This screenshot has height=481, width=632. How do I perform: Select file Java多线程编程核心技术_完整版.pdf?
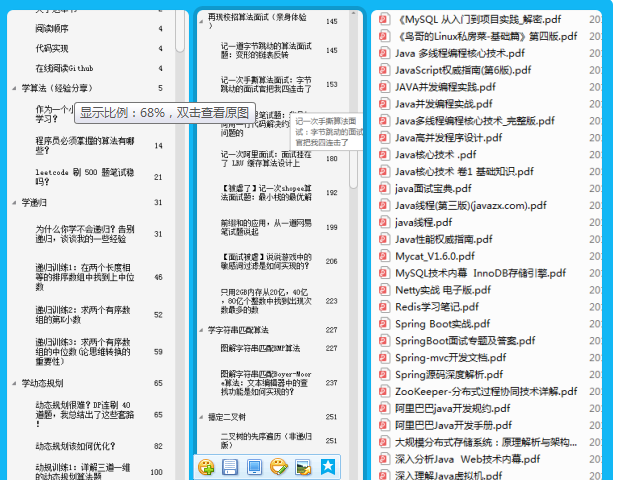tap(475, 121)
